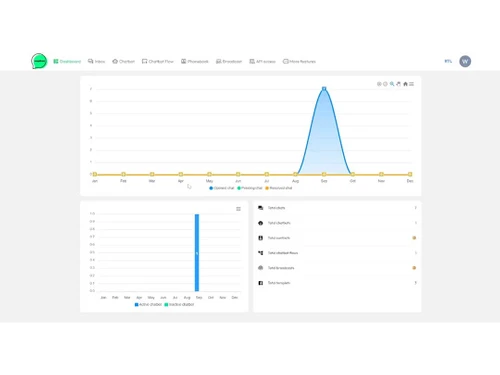
Task: Click the Total chatbots label
Action: [279, 223]
